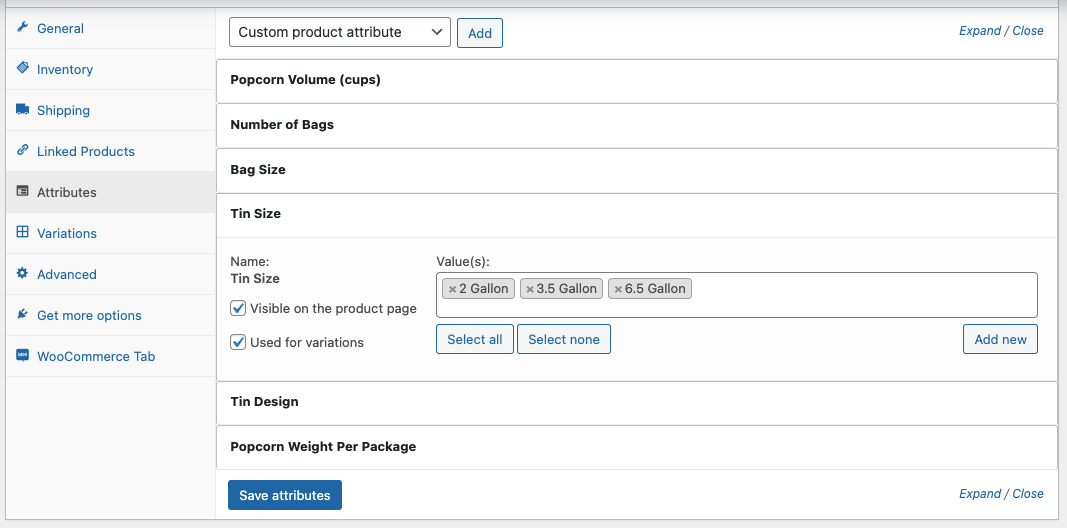Image resolution: width=1067 pixels, height=528 pixels.
Task: Remove the 2 Gallon value tag
Action: click(453, 289)
